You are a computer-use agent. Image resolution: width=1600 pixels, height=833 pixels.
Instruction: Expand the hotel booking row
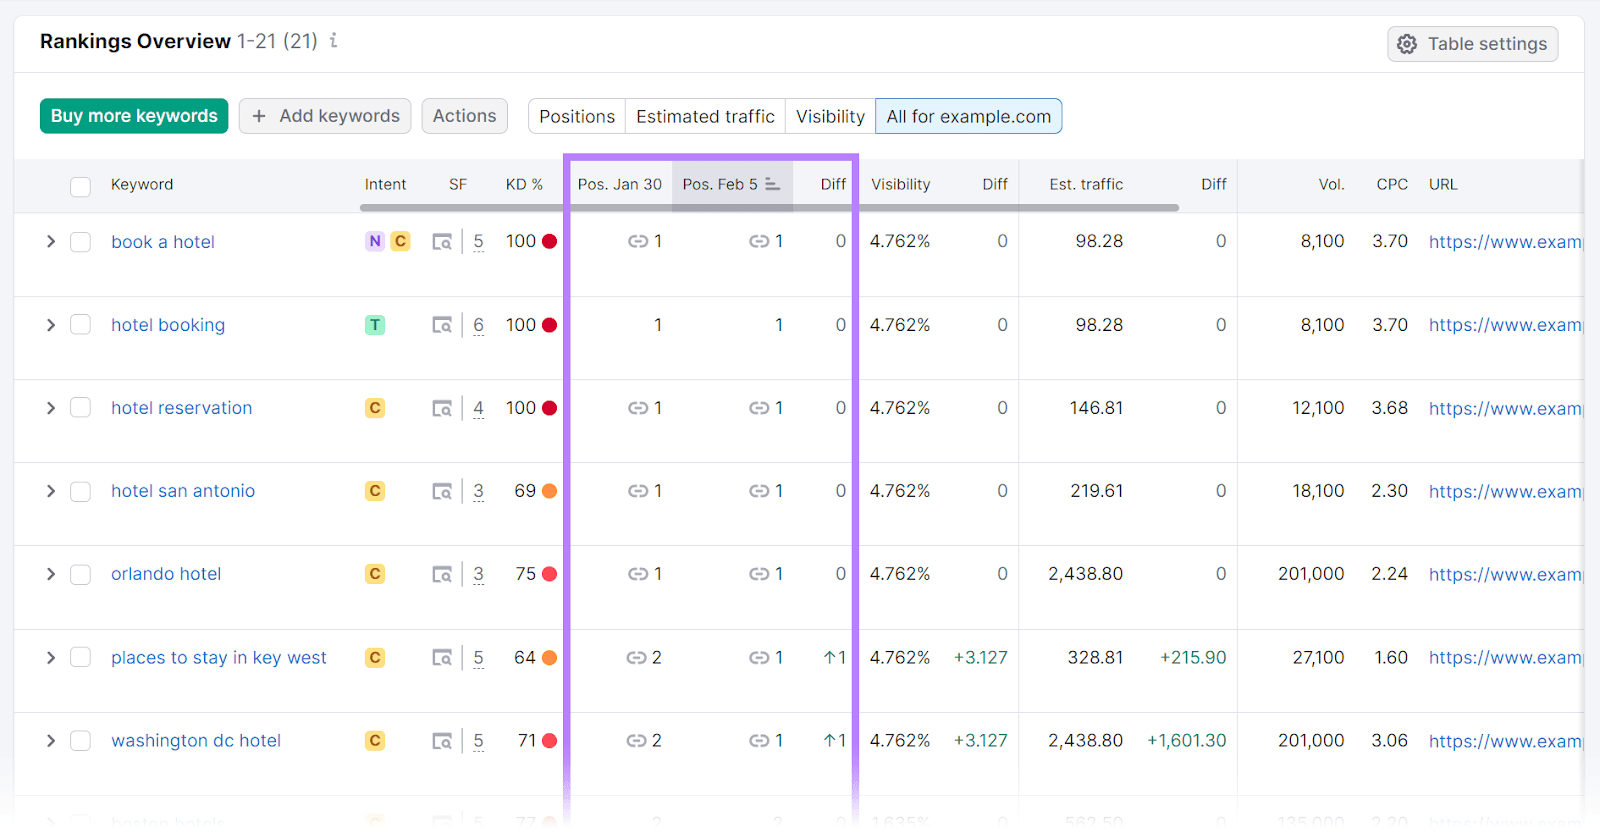(50, 325)
